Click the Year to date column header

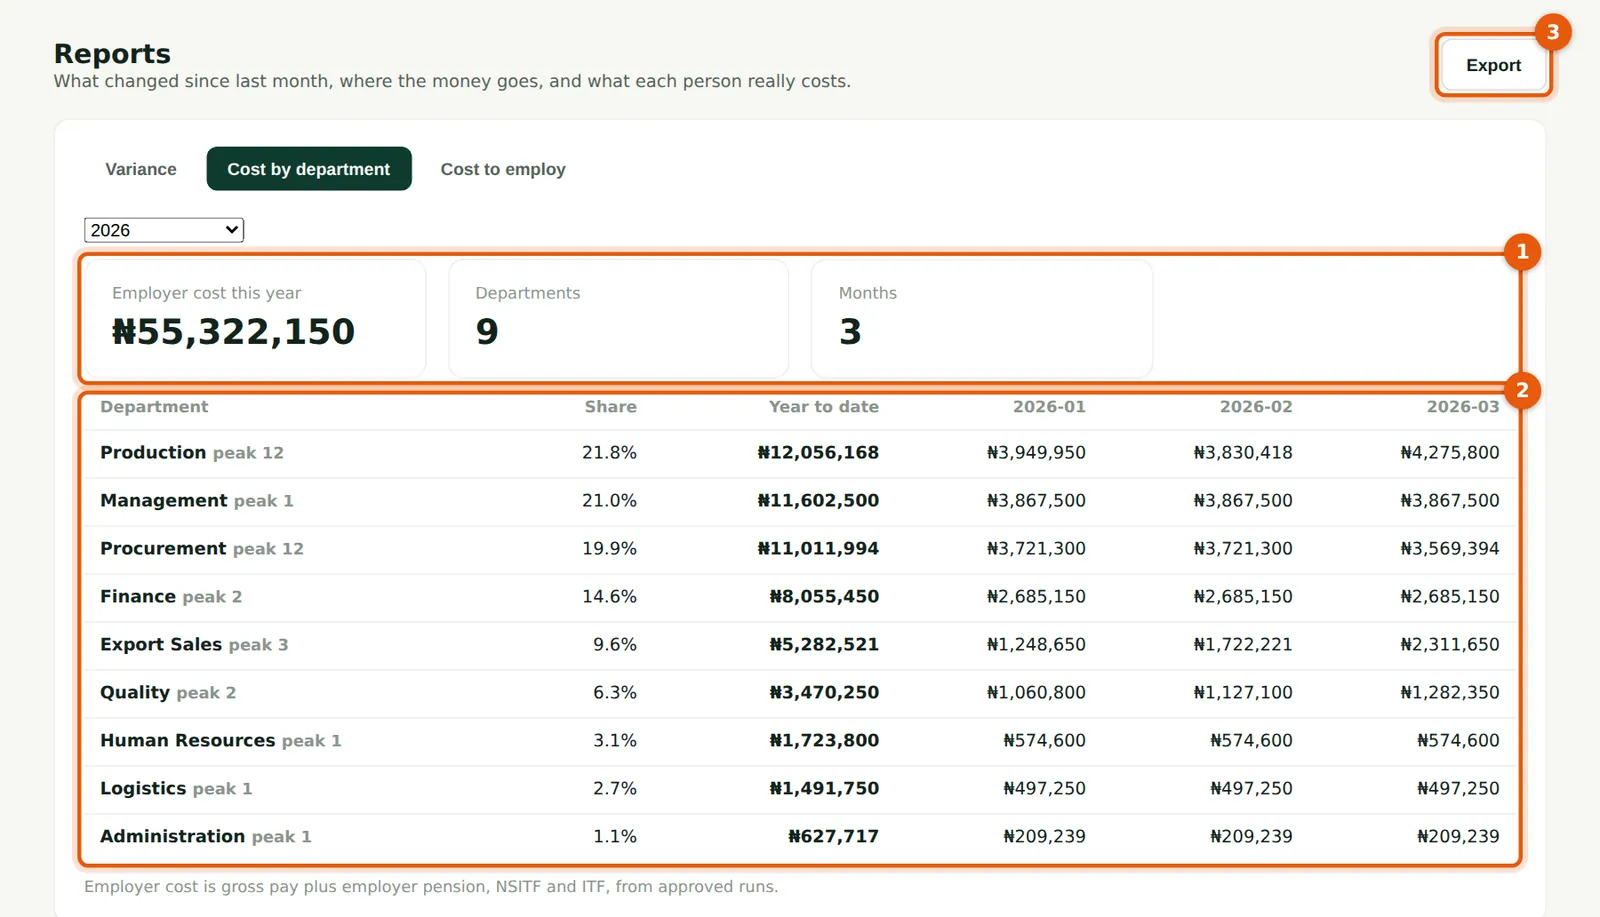tap(824, 407)
